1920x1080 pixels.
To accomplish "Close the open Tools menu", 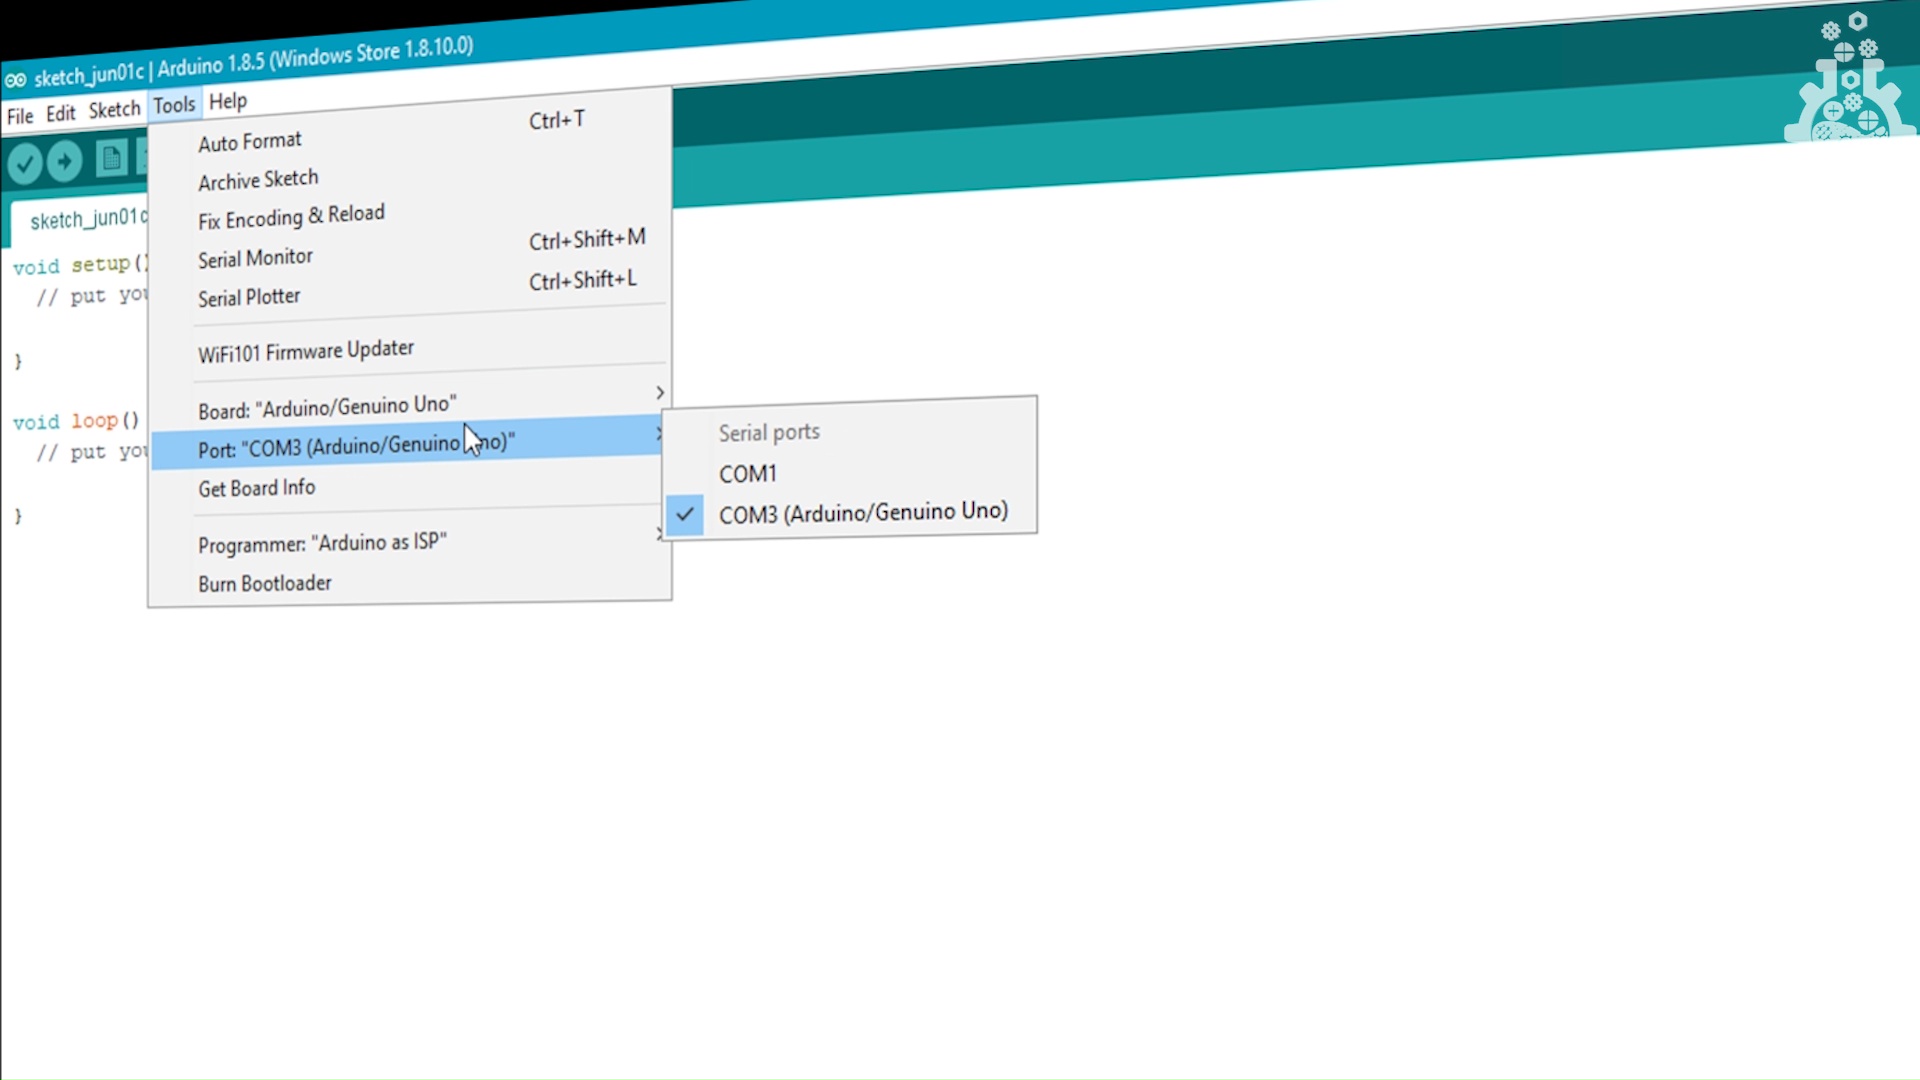I will (174, 105).
